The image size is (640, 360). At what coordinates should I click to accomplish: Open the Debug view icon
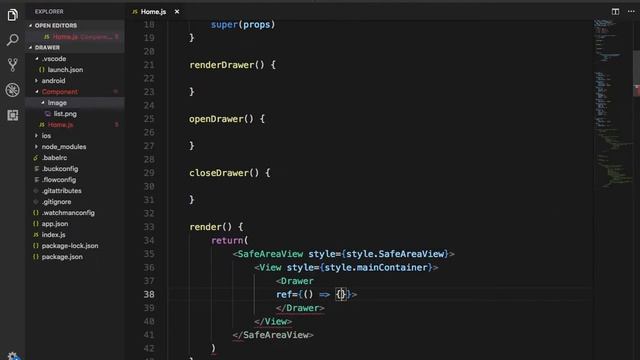click(x=12, y=90)
